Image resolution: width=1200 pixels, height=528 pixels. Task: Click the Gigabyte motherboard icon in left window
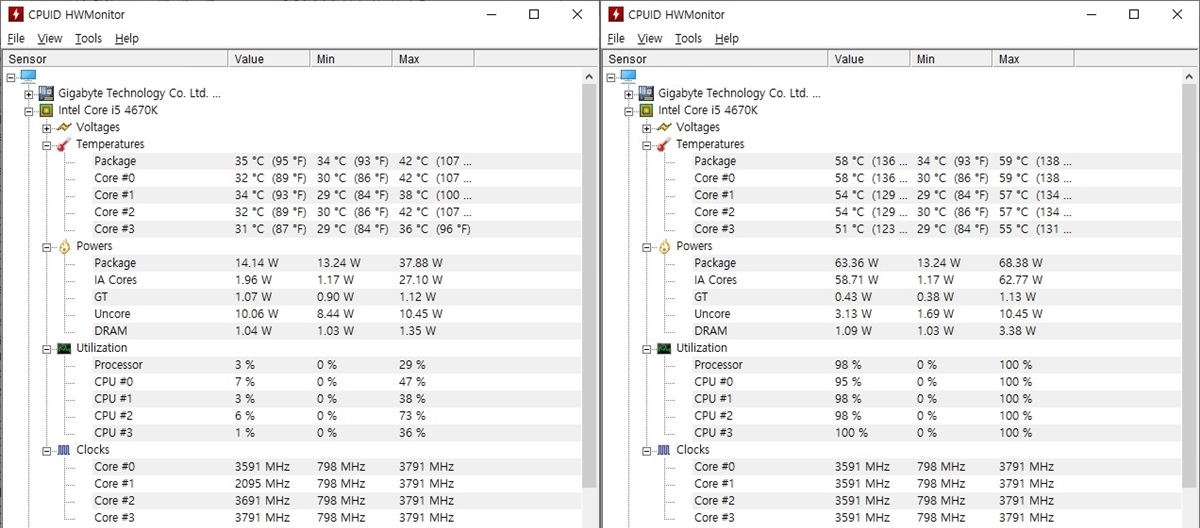[x=45, y=93]
